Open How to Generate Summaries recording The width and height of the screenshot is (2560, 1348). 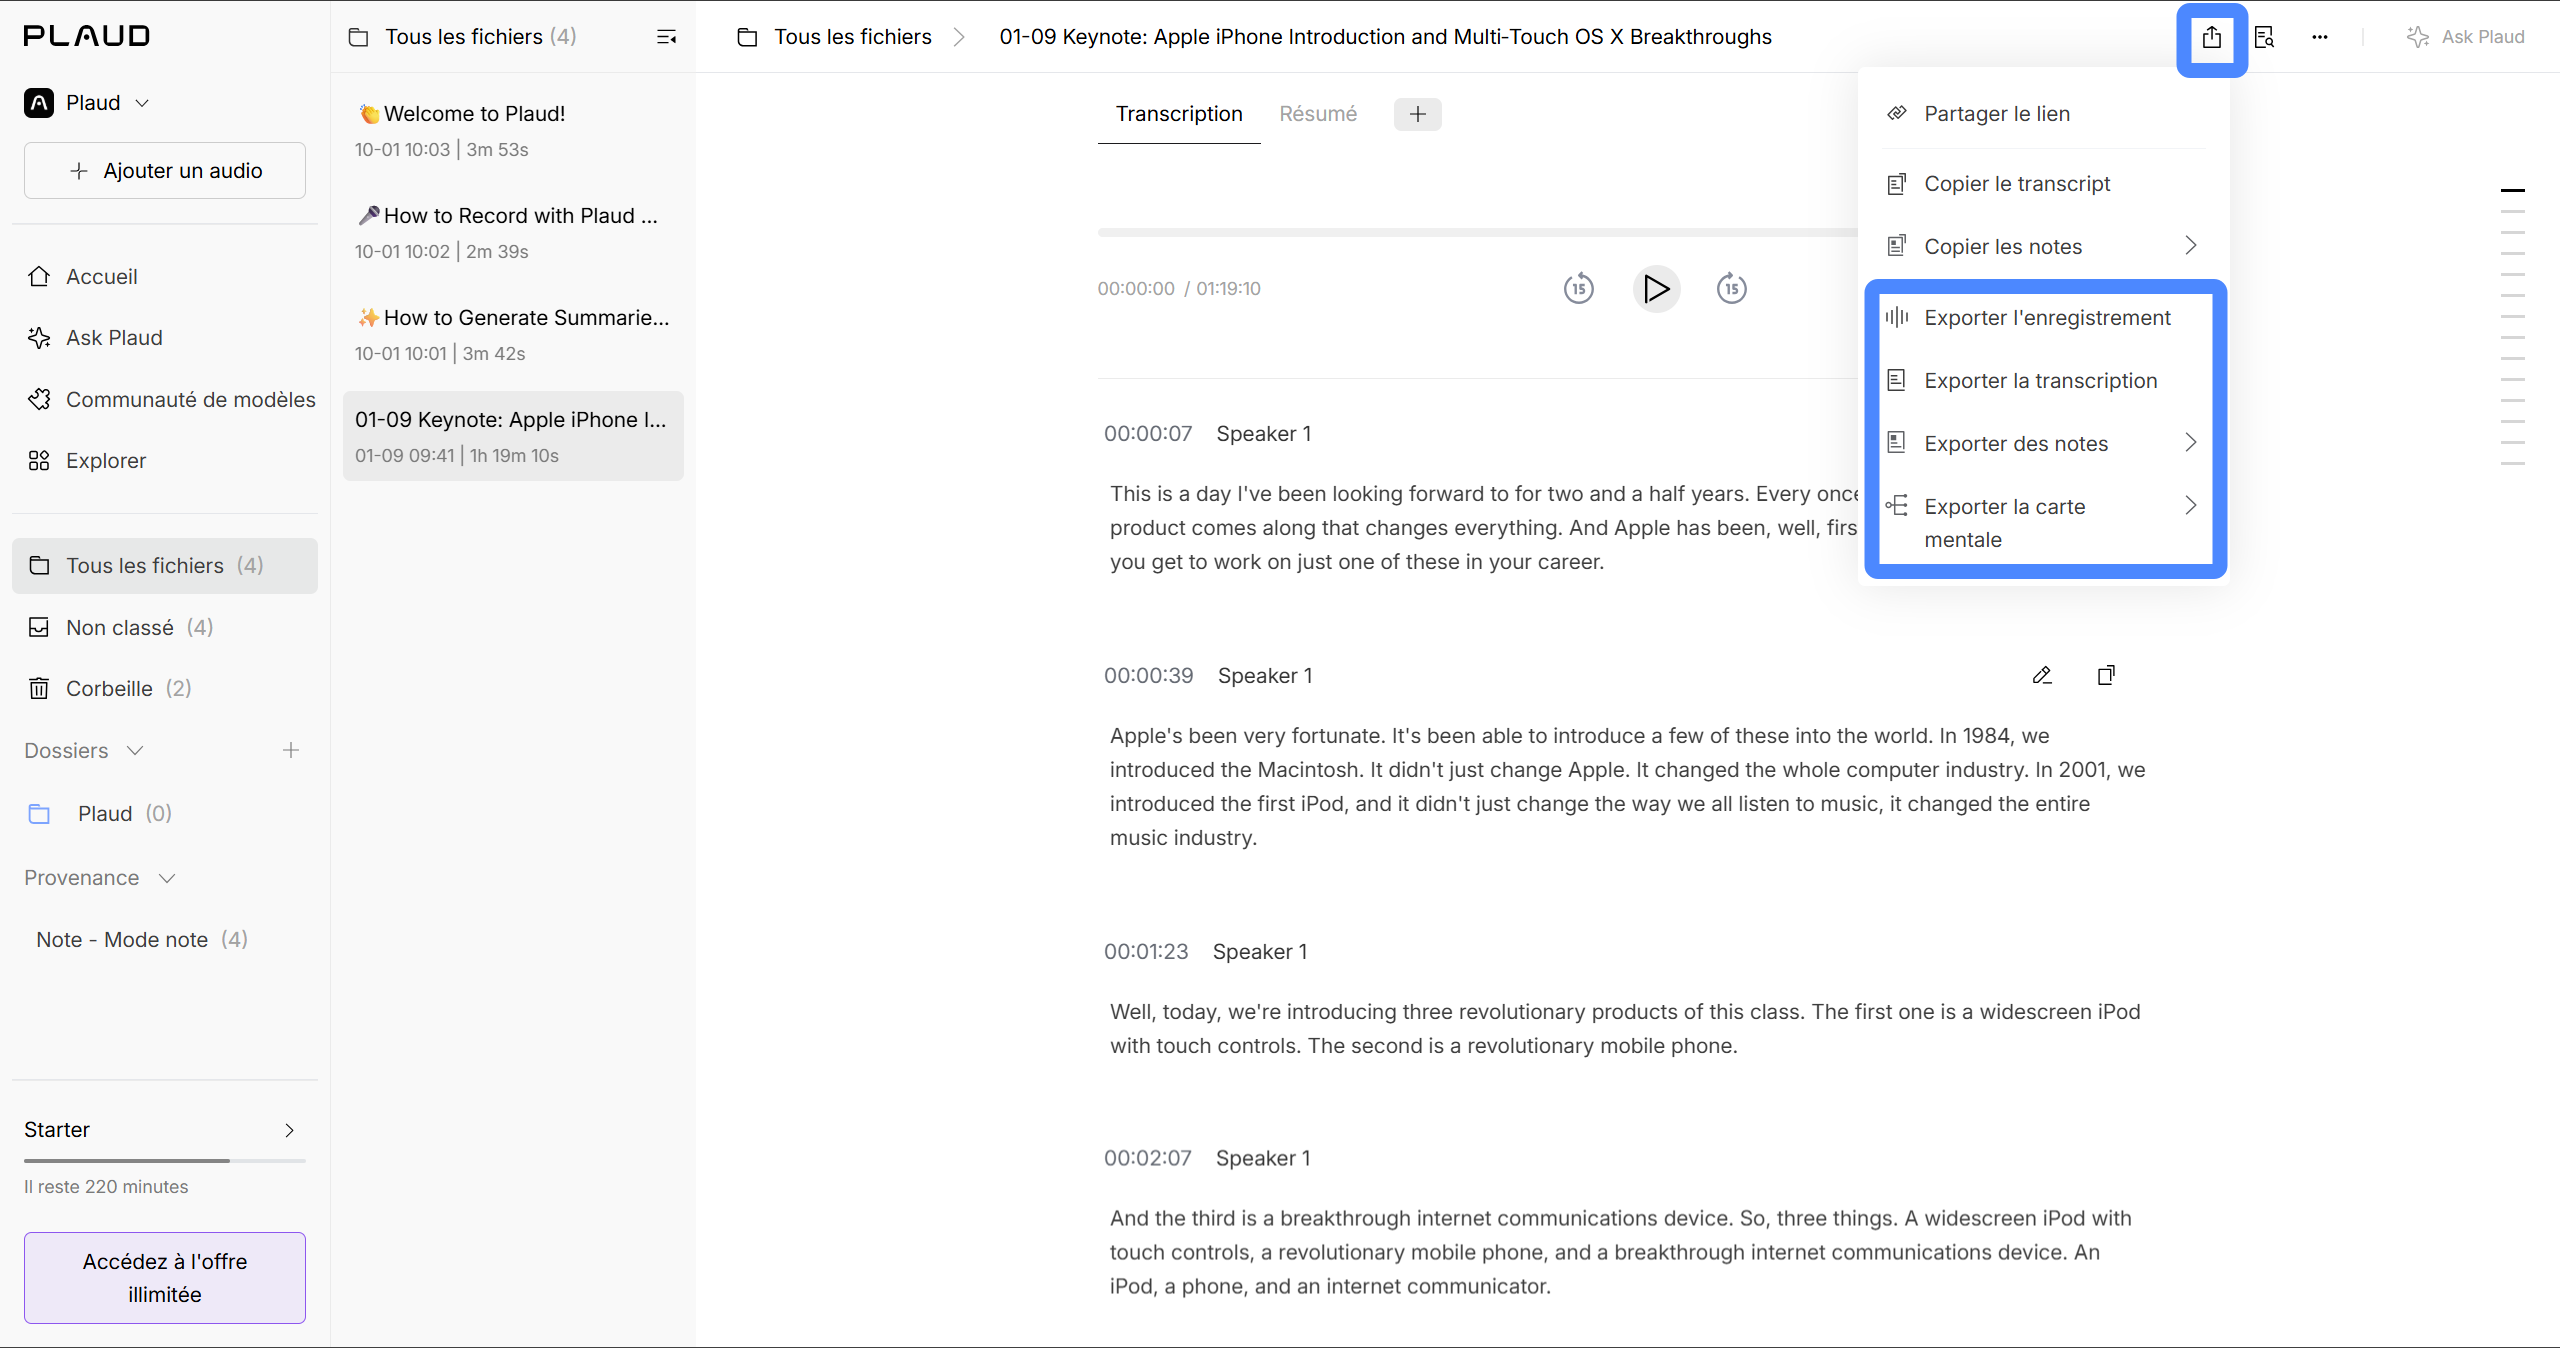click(x=513, y=335)
